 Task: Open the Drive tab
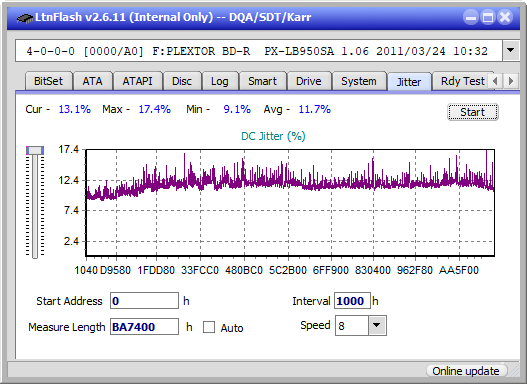309,81
